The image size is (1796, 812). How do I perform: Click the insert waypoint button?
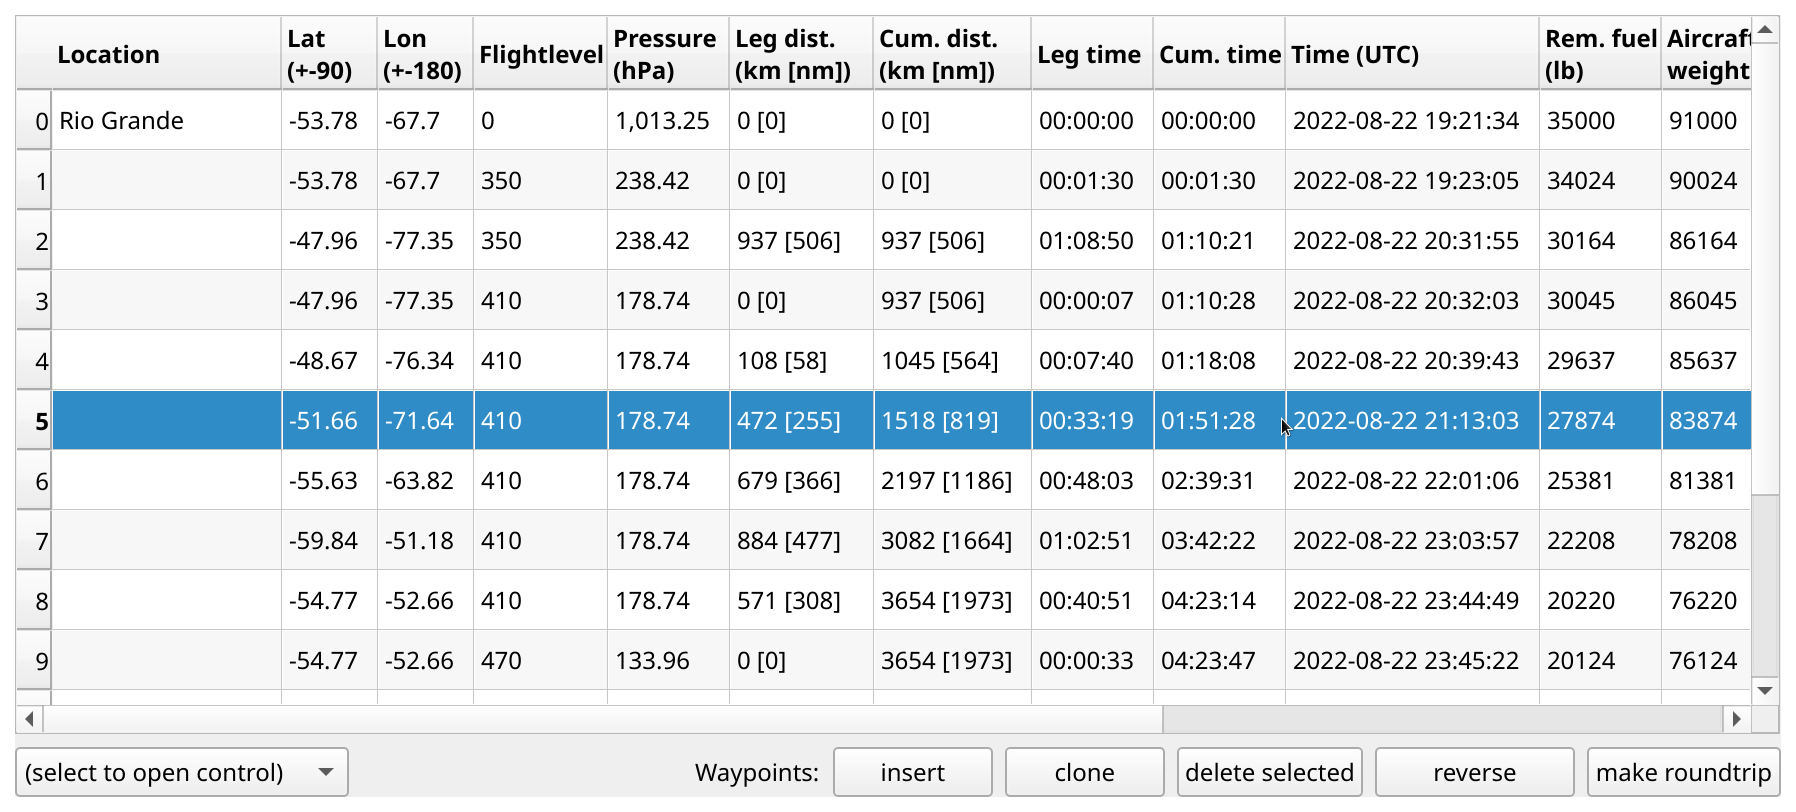(912, 773)
